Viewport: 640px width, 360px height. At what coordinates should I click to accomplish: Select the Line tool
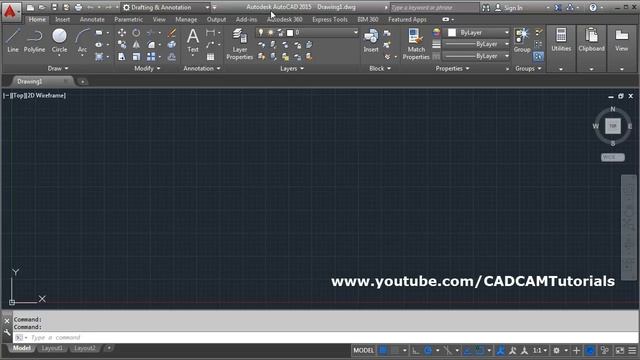point(13,40)
